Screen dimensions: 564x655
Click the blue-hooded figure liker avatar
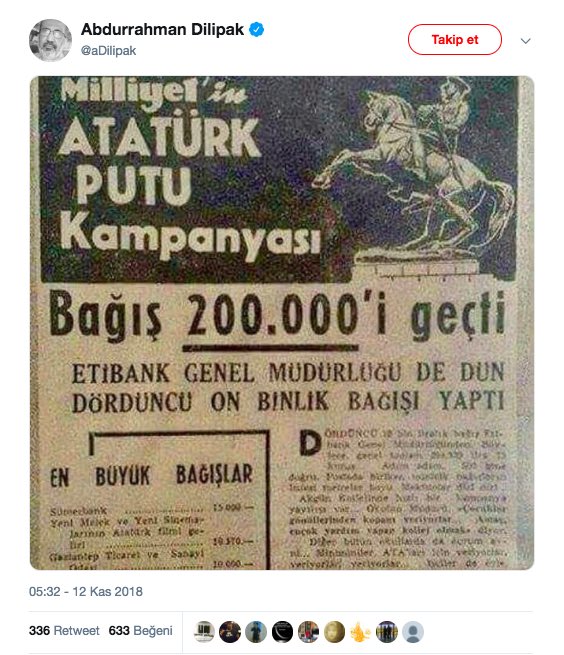click(x=256, y=631)
